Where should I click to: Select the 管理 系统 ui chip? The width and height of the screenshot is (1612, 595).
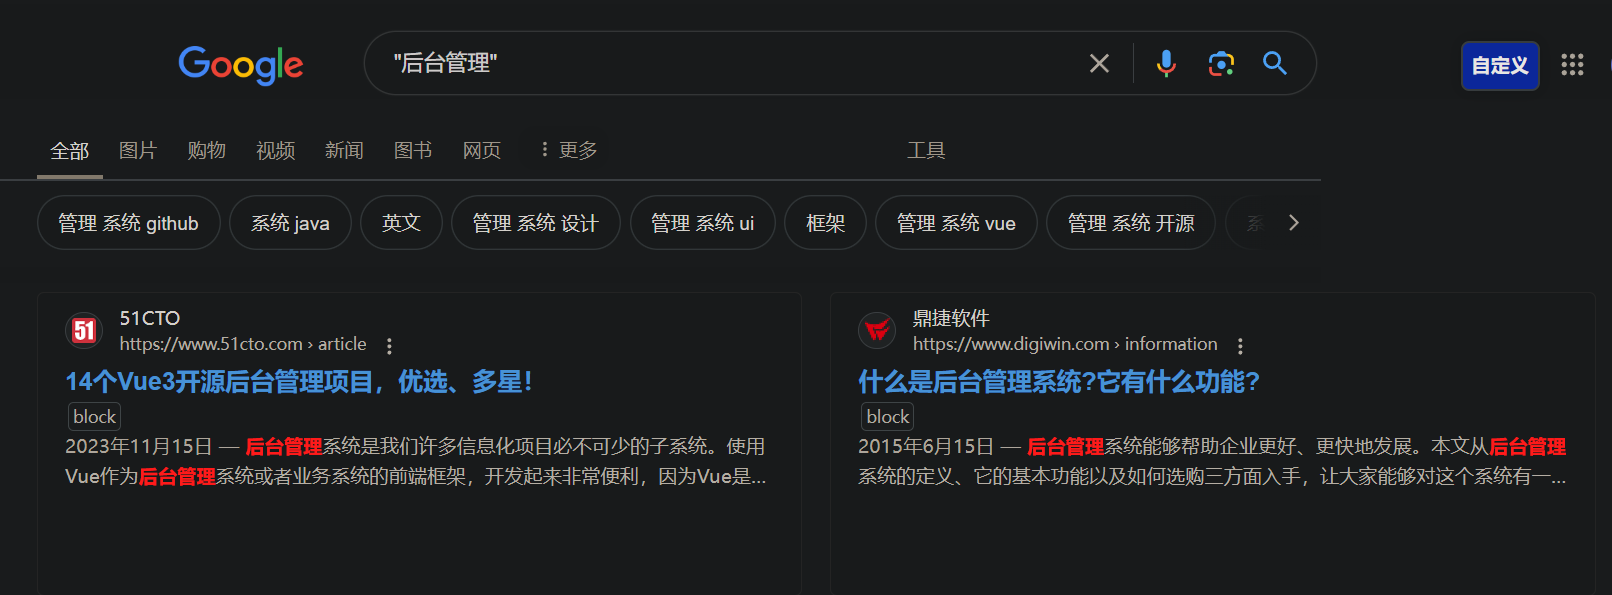[703, 223]
